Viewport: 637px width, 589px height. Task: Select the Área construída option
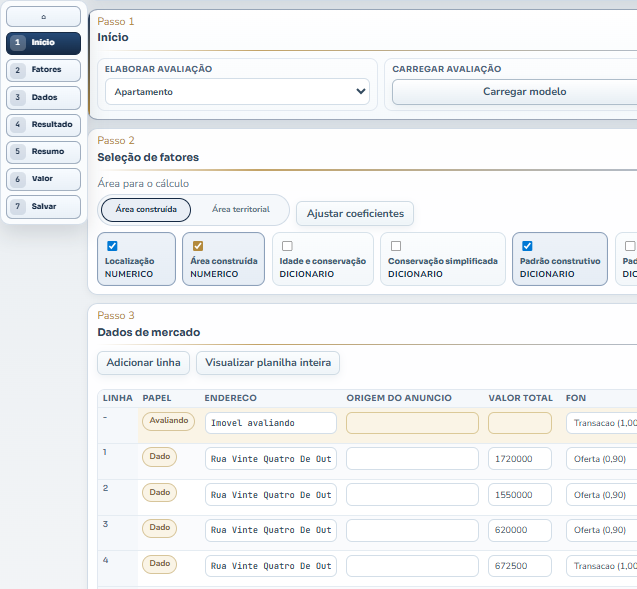click(x=146, y=210)
